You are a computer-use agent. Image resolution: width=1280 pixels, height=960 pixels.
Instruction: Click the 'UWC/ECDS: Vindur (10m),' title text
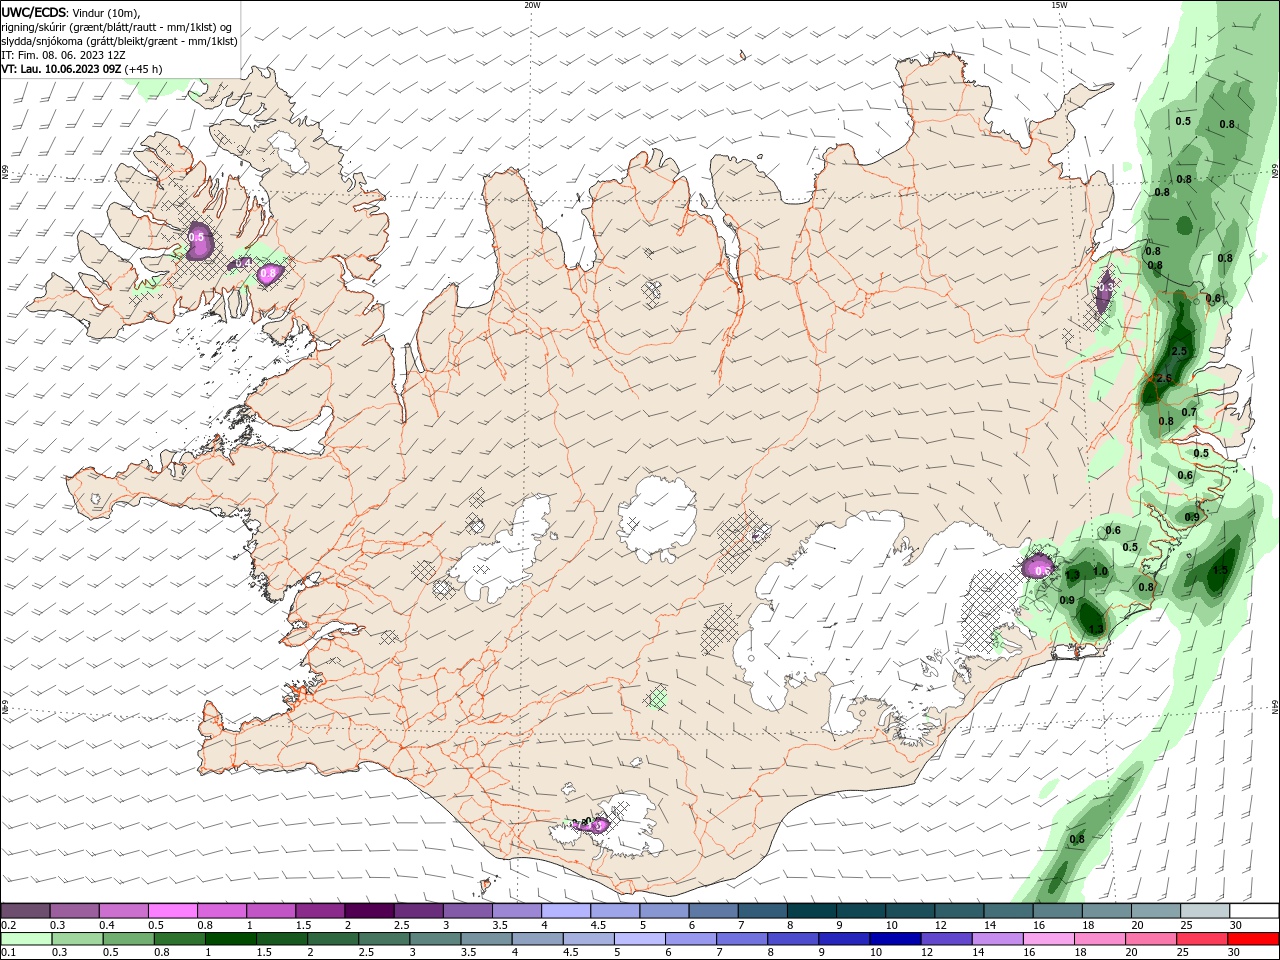(x=71, y=13)
